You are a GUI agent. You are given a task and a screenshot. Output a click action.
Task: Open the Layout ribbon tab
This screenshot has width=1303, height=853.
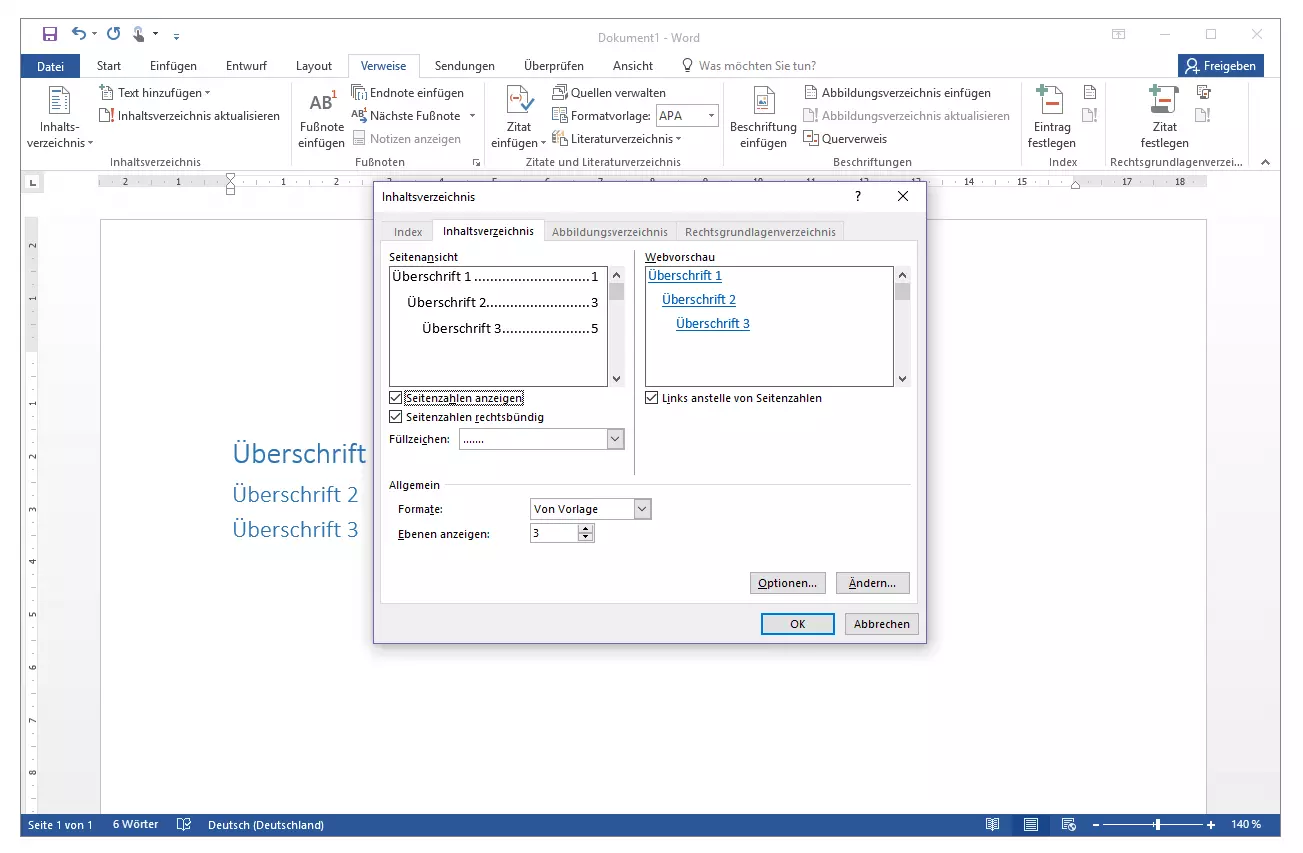pos(314,66)
